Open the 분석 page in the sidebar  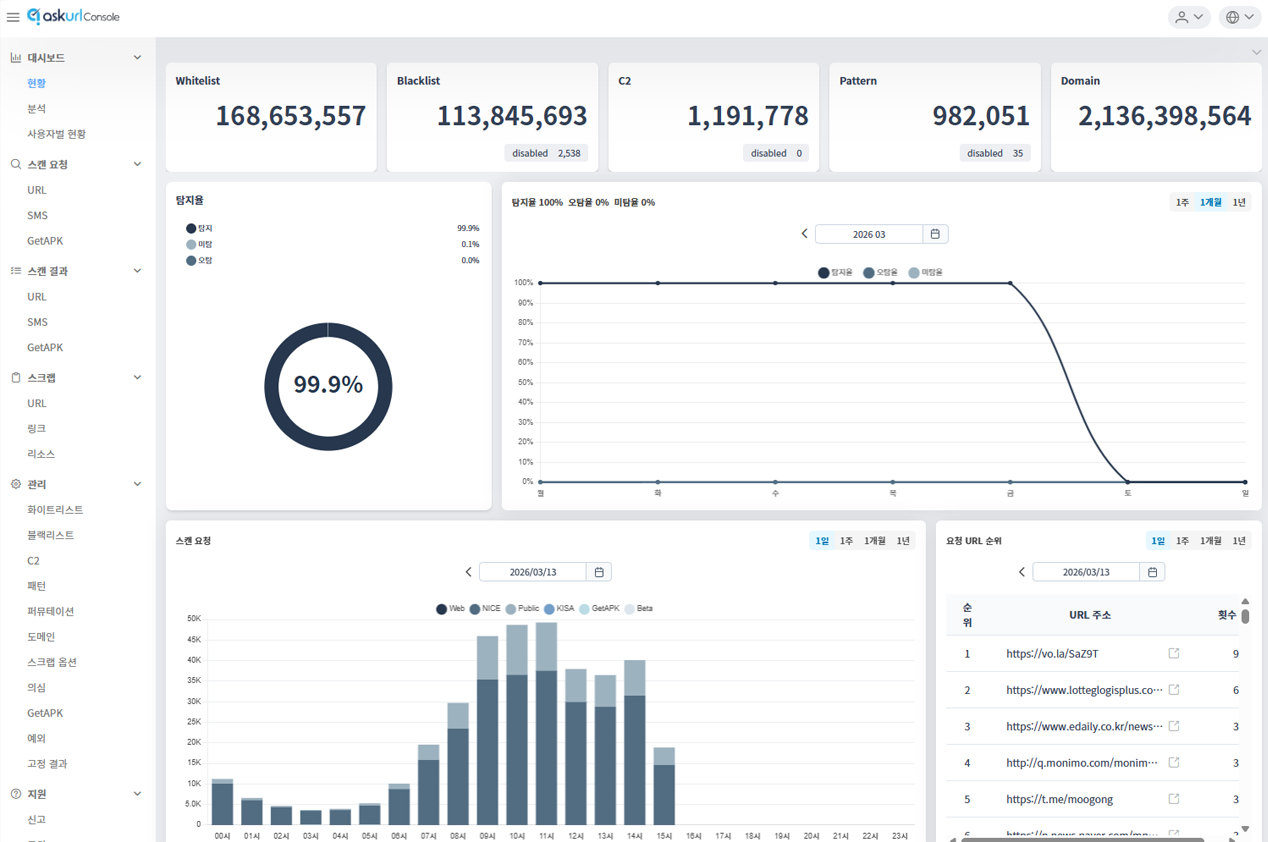coord(36,108)
